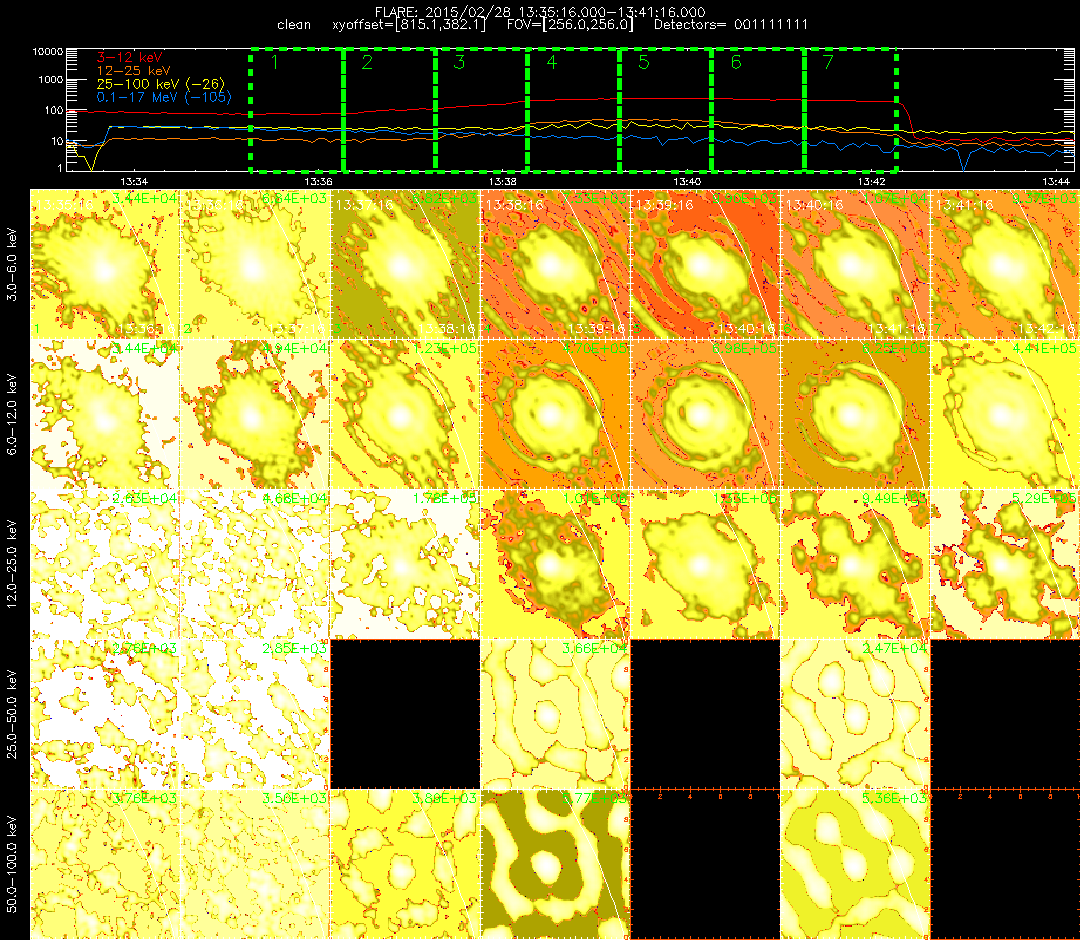Click the '25.0-50.0 keV' row label
This screenshot has height=940, width=1080.
12,714
